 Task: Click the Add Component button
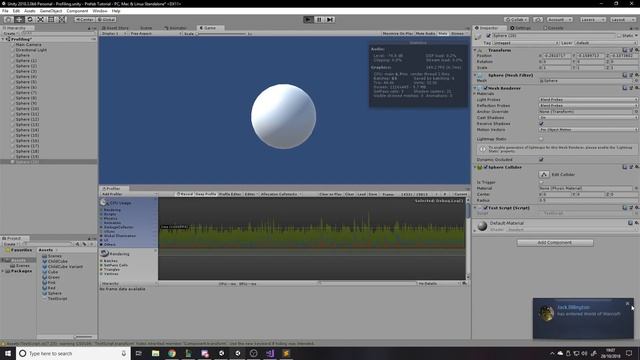tap(555, 242)
